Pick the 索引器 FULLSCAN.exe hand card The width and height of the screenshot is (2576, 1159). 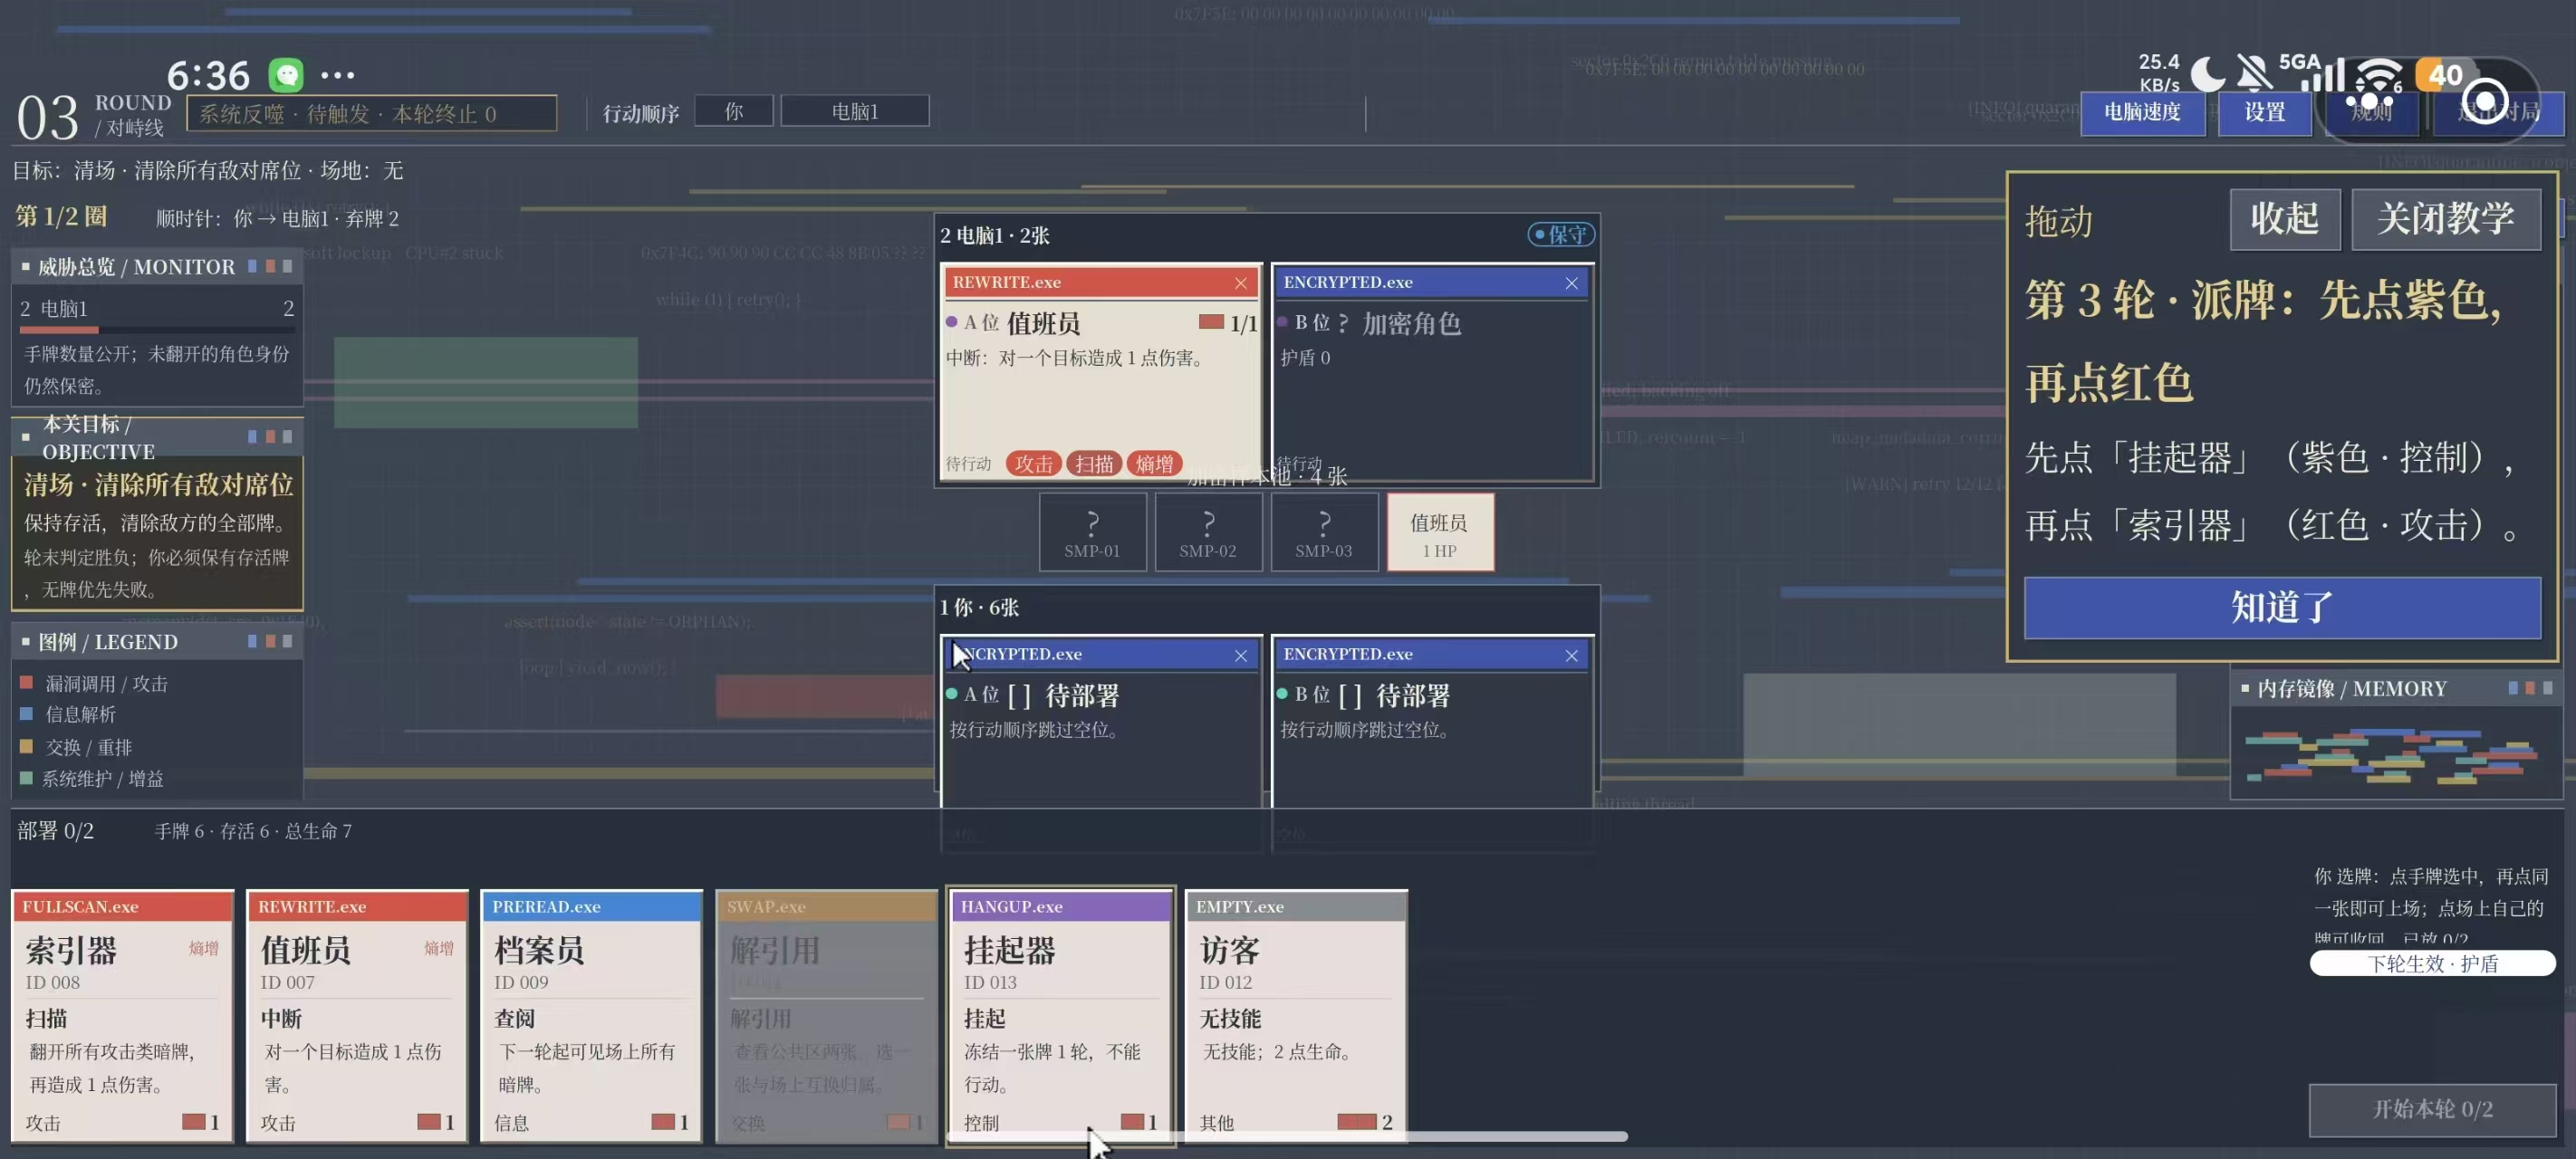(x=122, y=1015)
